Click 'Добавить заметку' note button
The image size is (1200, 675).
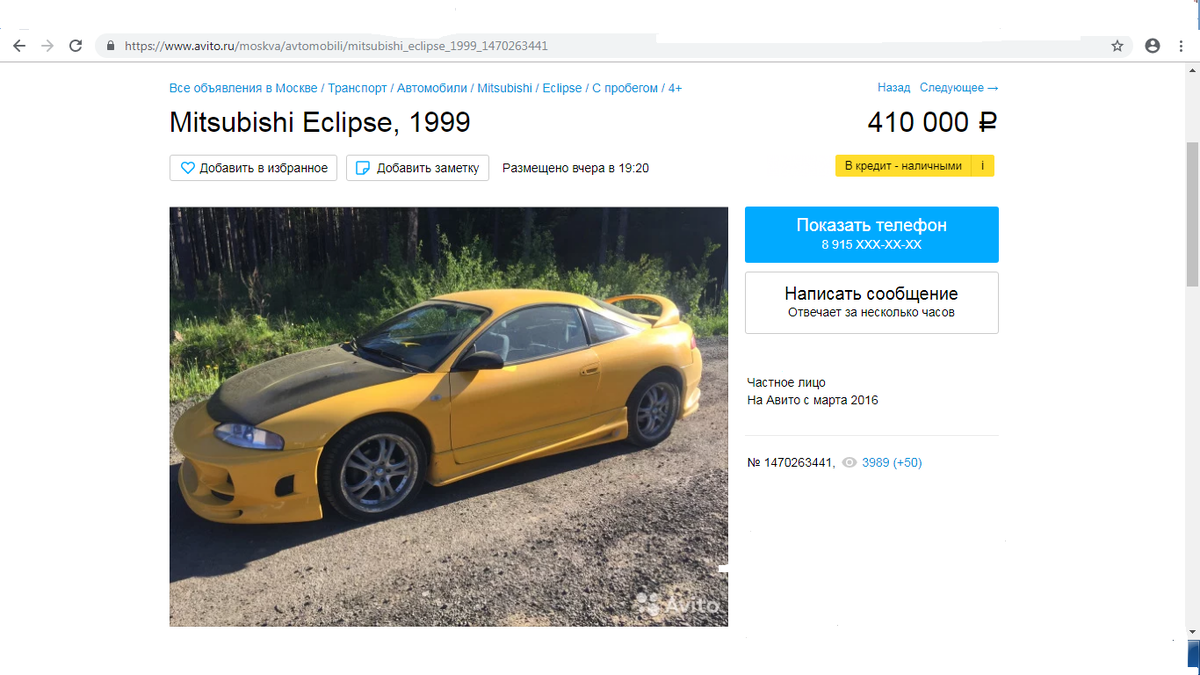417,168
